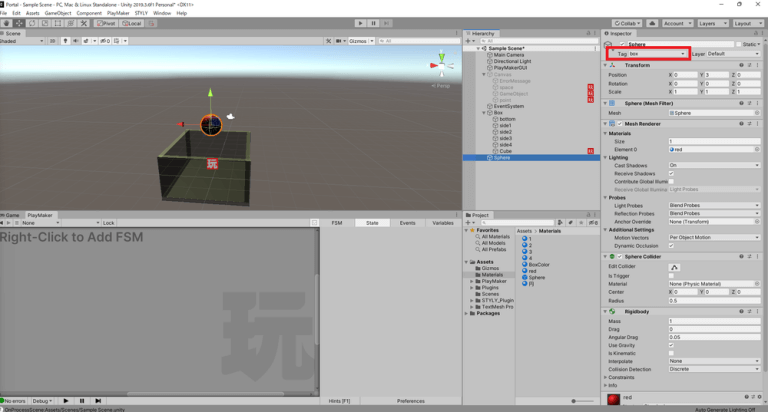Click the Step button in top toolbar
The height and width of the screenshot is (412, 768).
[x=387, y=23]
